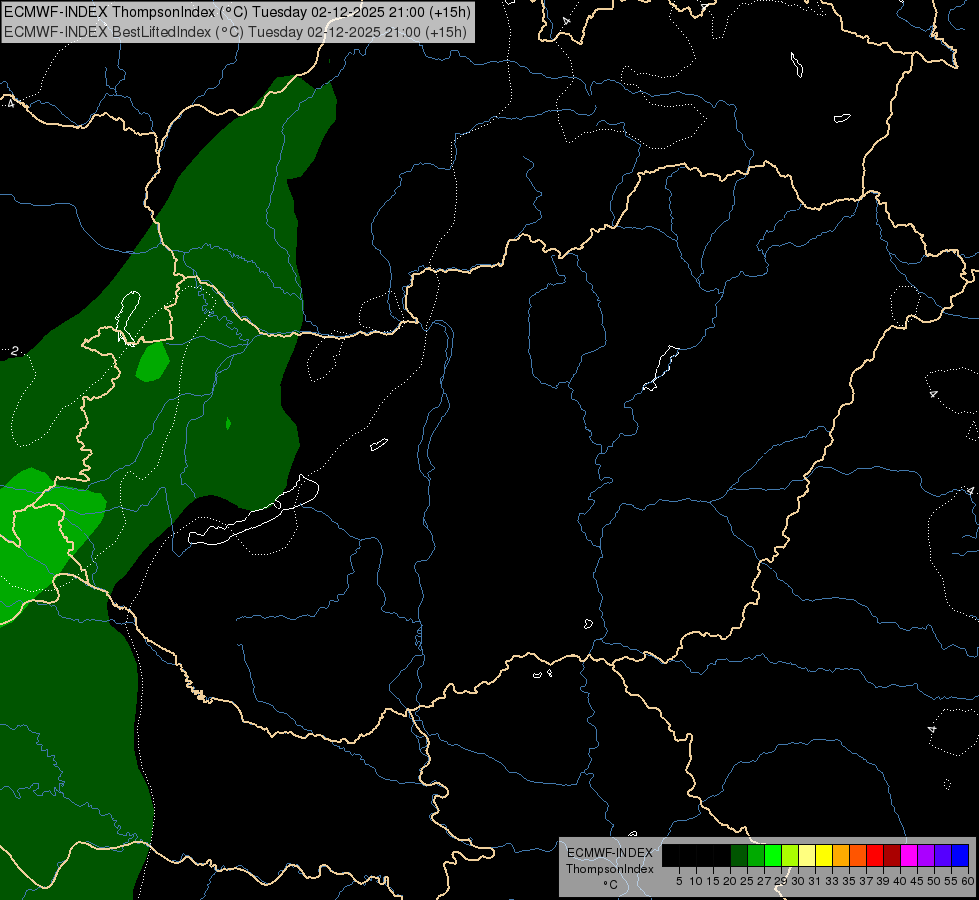Click the medium green 25–27 legend swatch

[756, 855]
